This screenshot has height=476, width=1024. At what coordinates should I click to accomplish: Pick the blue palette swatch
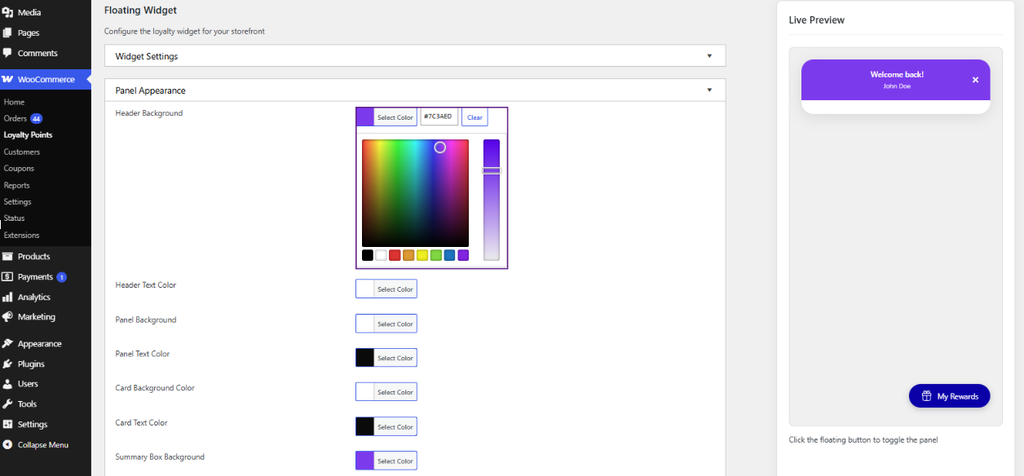pos(450,255)
